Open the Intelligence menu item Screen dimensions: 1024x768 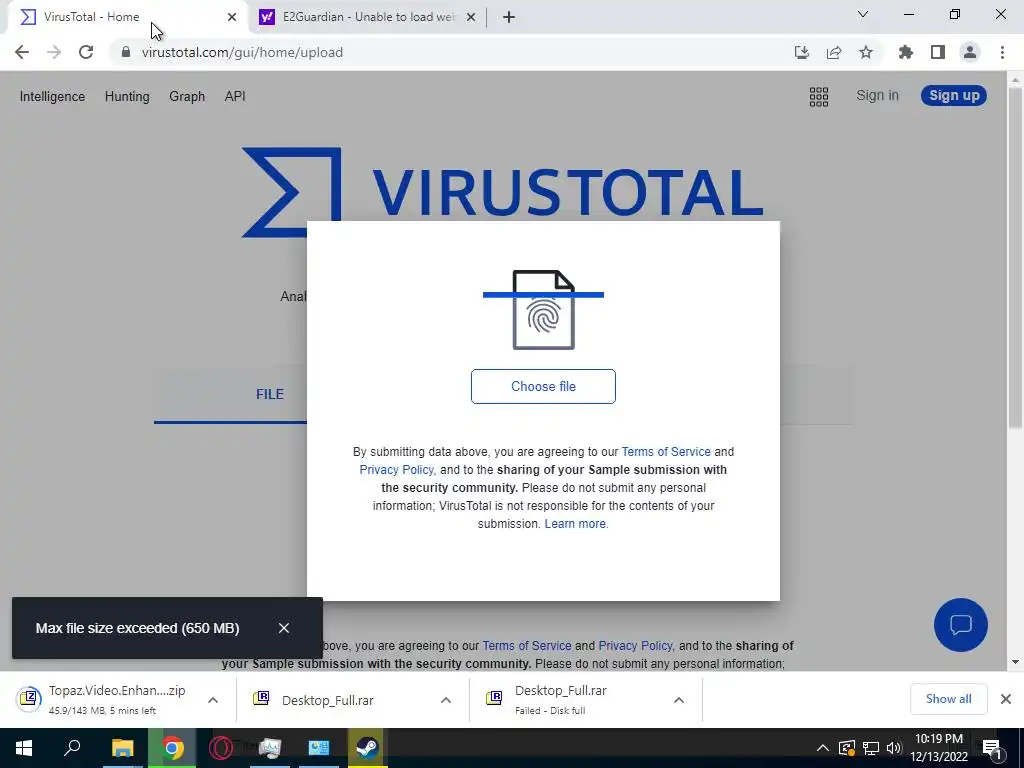click(52, 97)
